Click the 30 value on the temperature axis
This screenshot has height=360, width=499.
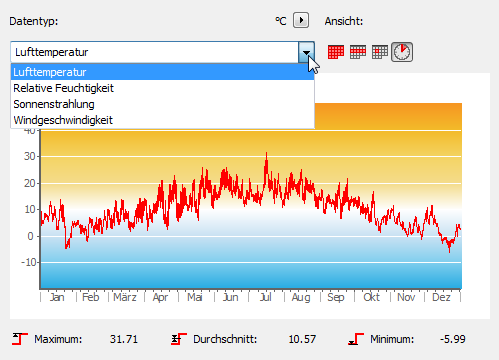30,156
